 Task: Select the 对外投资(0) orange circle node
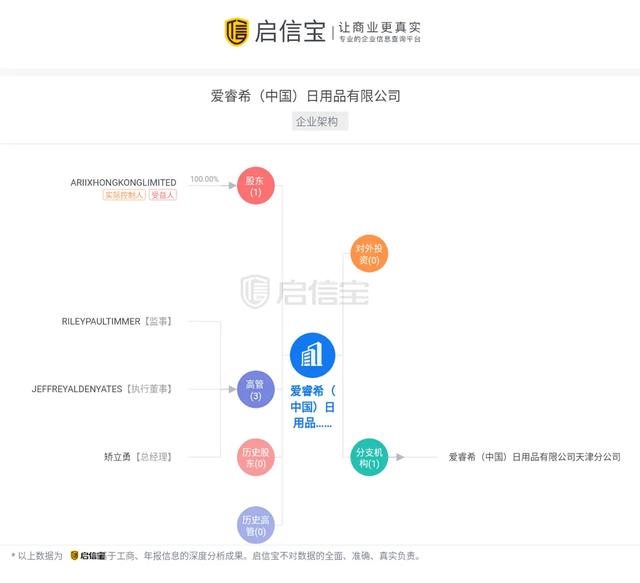click(x=369, y=254)
